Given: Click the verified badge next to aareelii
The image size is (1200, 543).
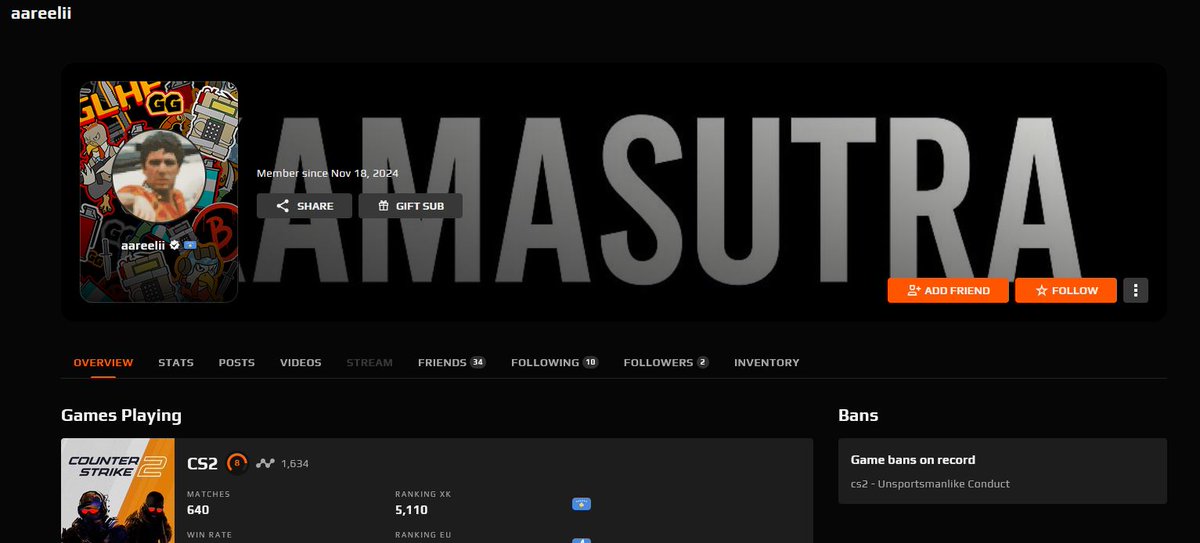Looking at the screenshot, I should (x=174, y=245).
